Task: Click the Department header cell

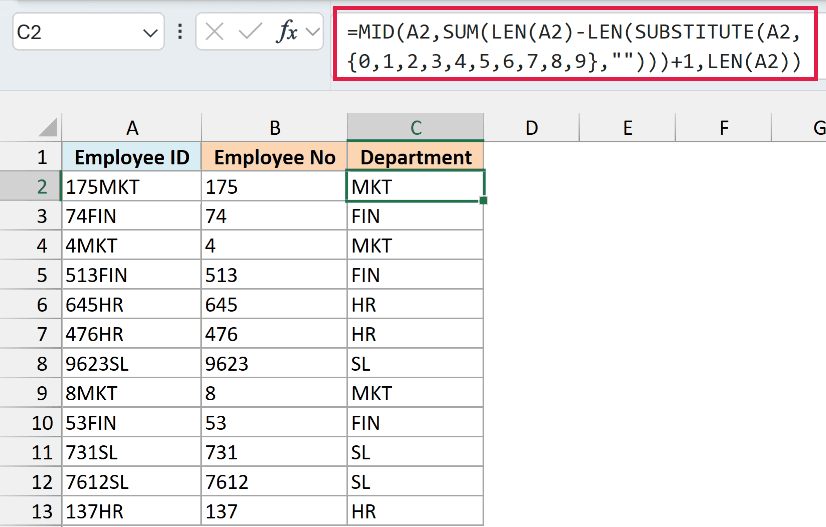Action: pos(416,157)
